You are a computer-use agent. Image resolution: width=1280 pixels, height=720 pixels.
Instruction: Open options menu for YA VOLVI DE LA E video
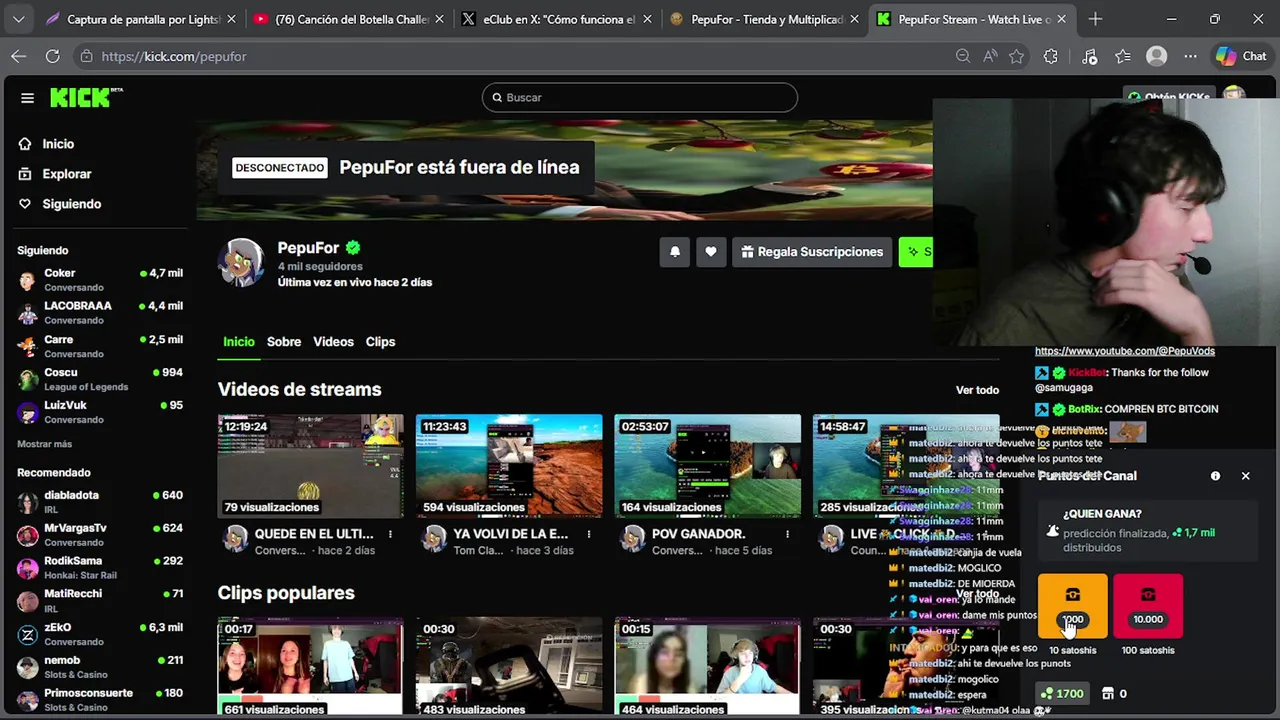point(588,535)
